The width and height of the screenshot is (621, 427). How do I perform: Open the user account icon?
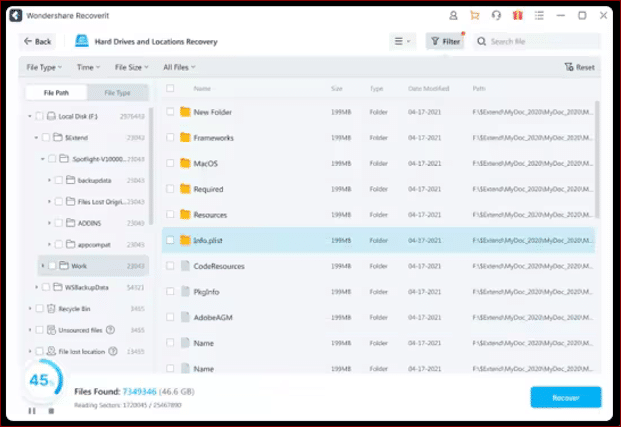point(453,15)
